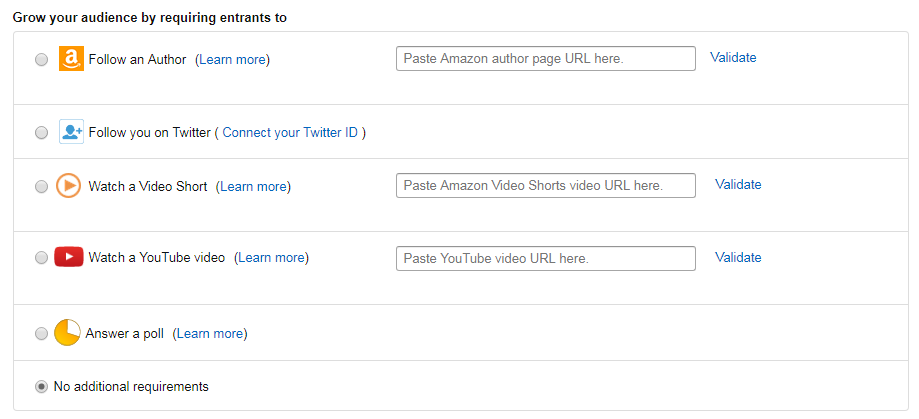Click the Amazon logo icon
919x419 pixels.
[x=71, y=59]
